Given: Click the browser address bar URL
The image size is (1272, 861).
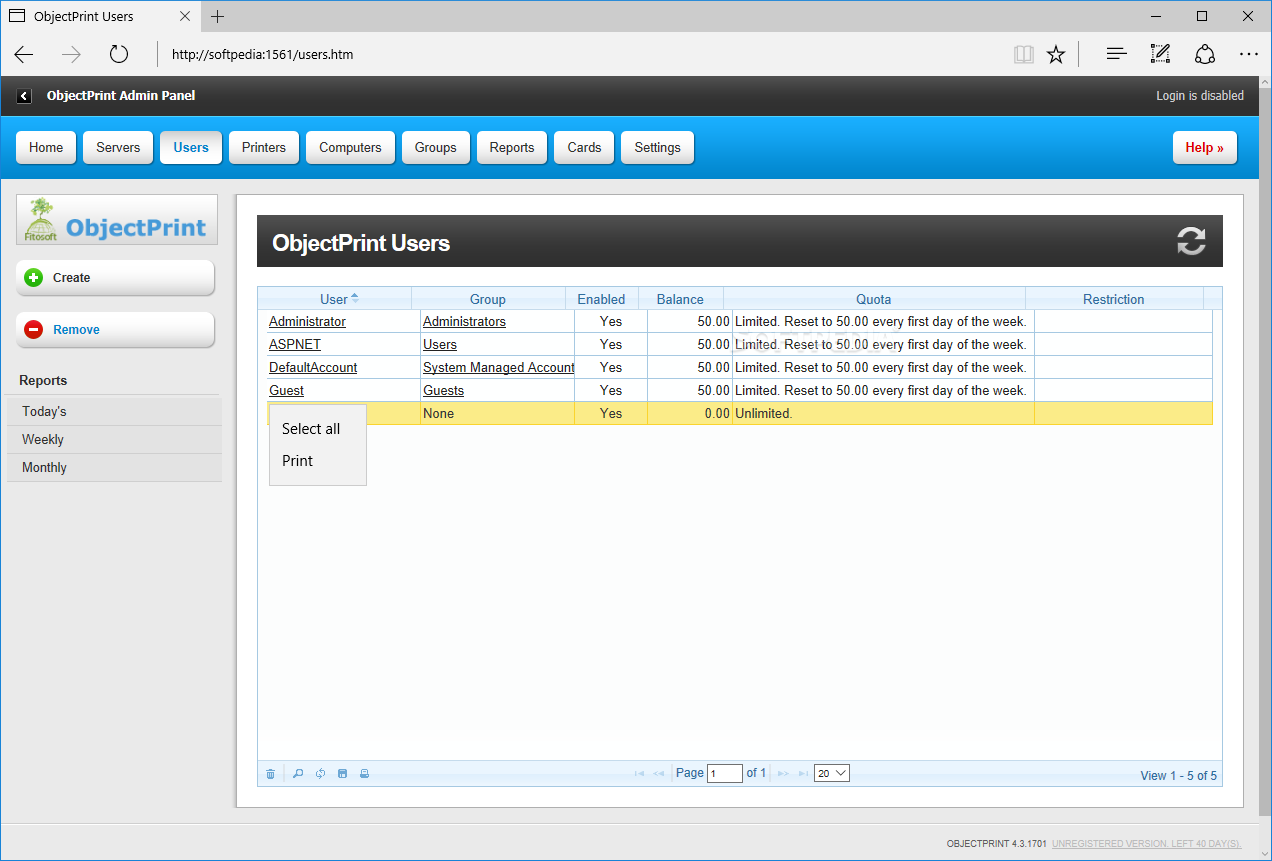Looking at the screenshot, I should point(263,54).
